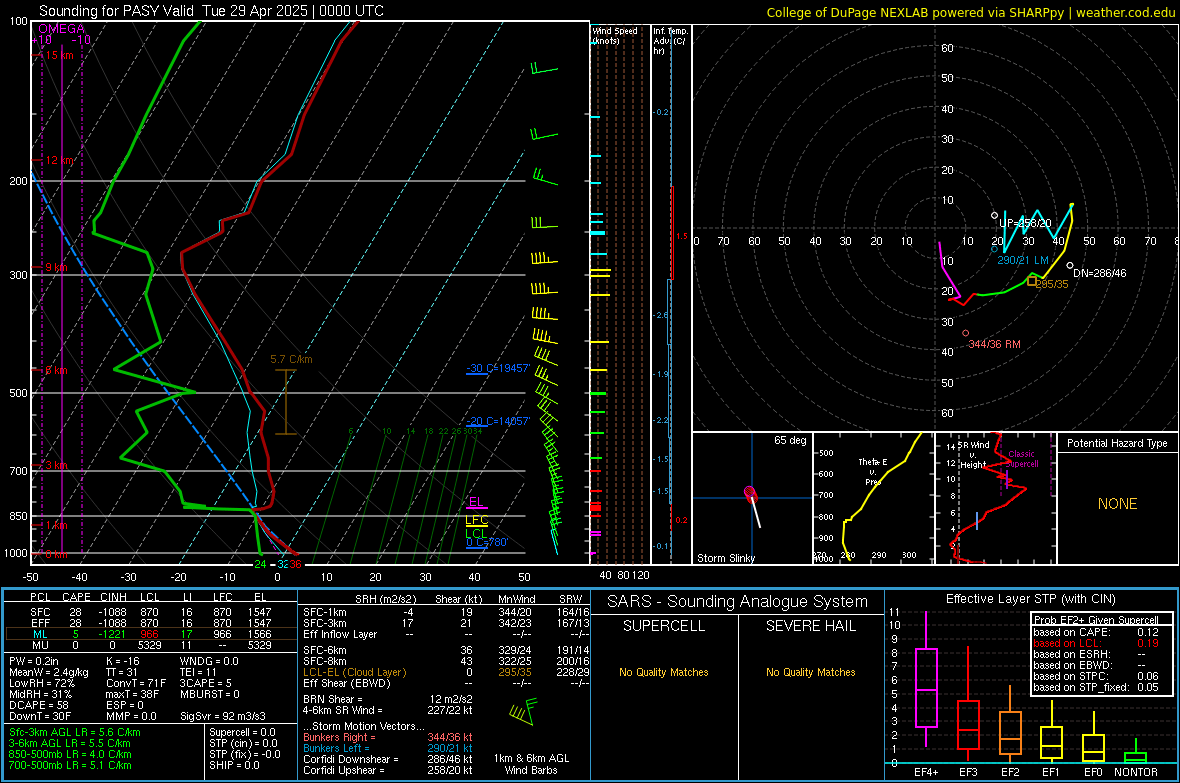Select the highlighted ML parcel row

[151, 634]
